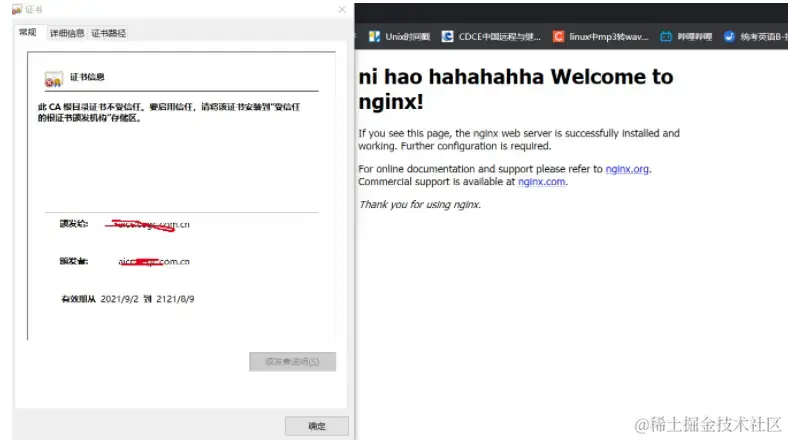
Task: Open the nginx.com link
Action: pos(542,182)
